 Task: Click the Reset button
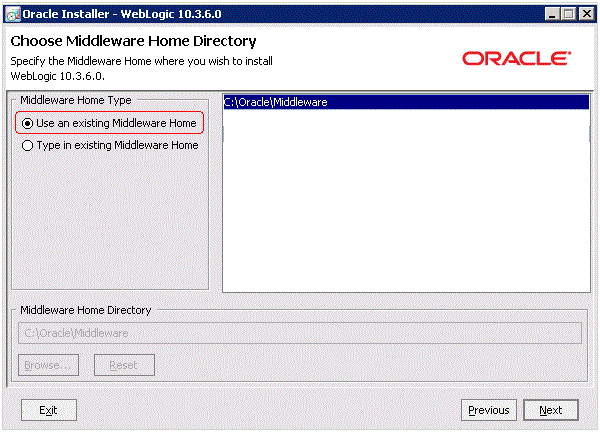(124, 365)
